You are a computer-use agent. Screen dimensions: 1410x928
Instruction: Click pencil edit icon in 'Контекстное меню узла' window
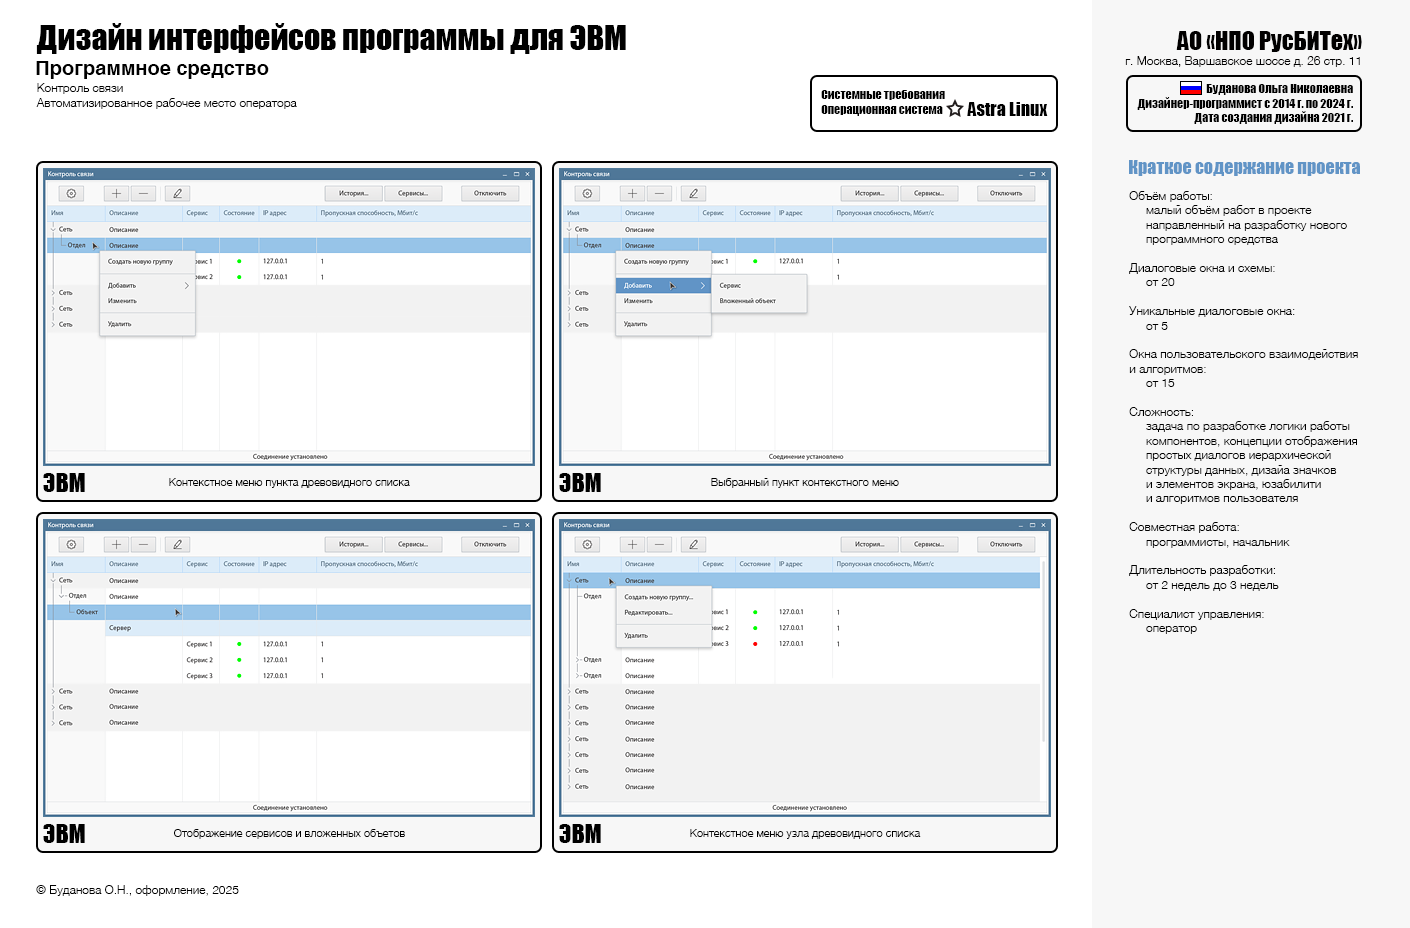click(x=693, y=545)
